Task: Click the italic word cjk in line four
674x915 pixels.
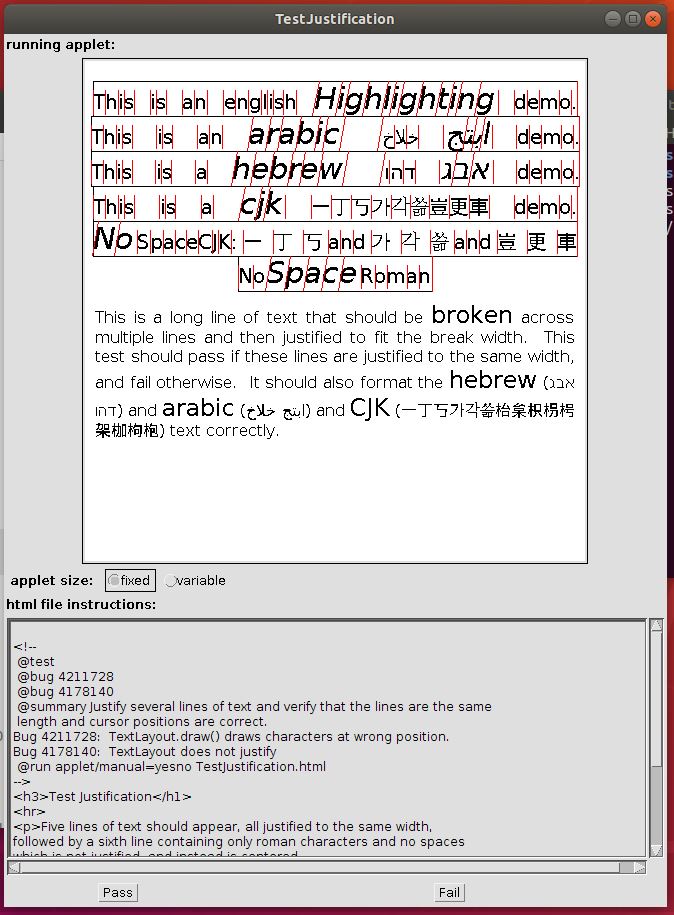Action: (x=261, y=205)
